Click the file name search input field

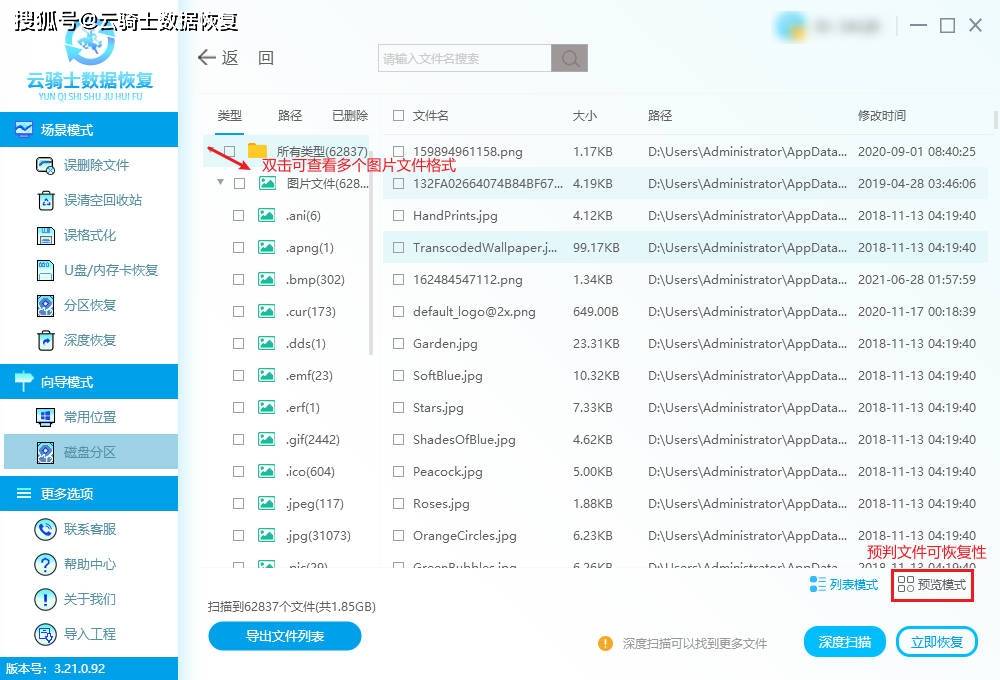coord(465,58)
